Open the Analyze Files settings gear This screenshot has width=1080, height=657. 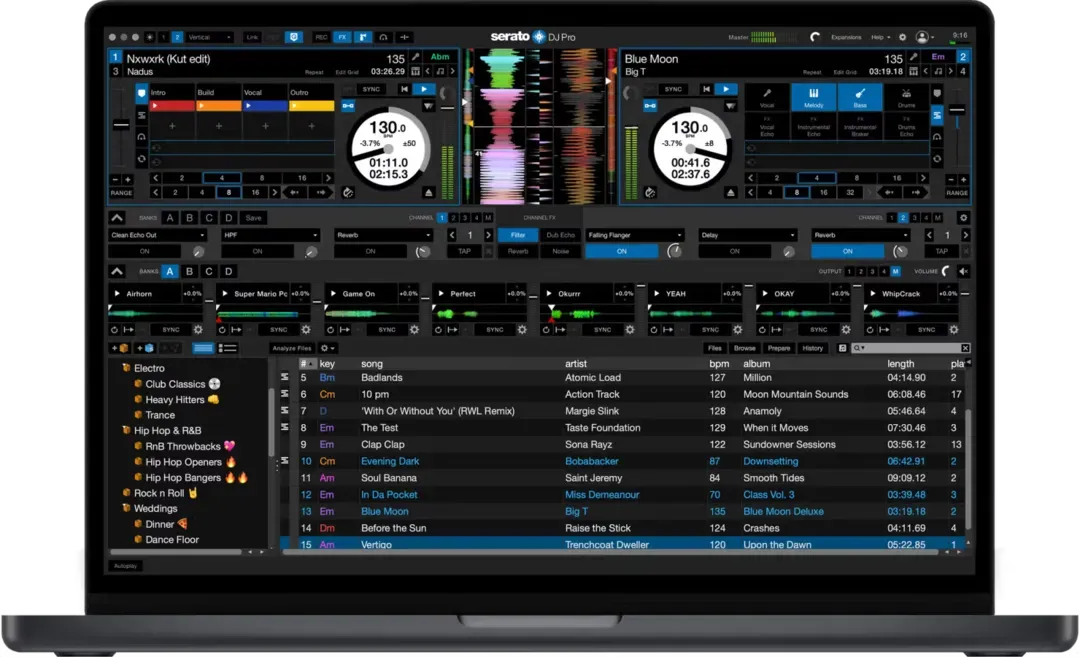pyautogui.click(x=326, y=349)
